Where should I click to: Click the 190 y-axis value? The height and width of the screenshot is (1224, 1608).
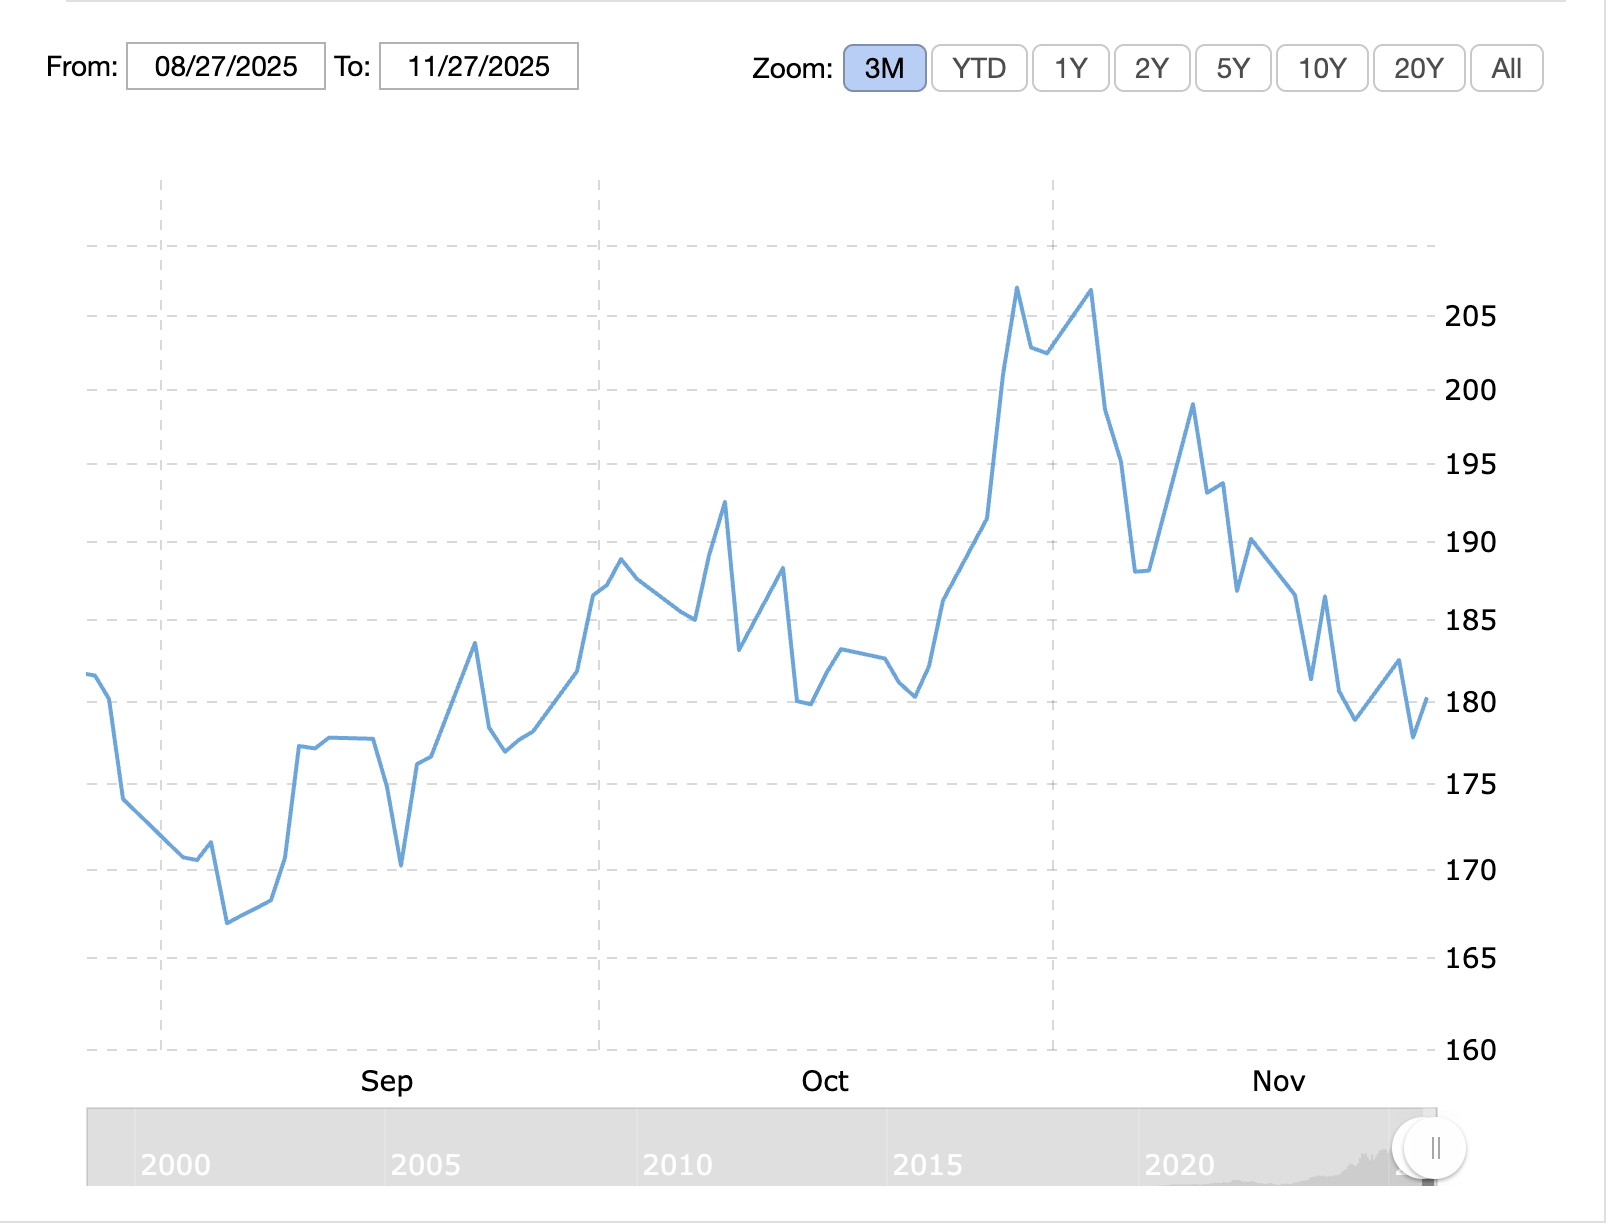click(1471, 542)
